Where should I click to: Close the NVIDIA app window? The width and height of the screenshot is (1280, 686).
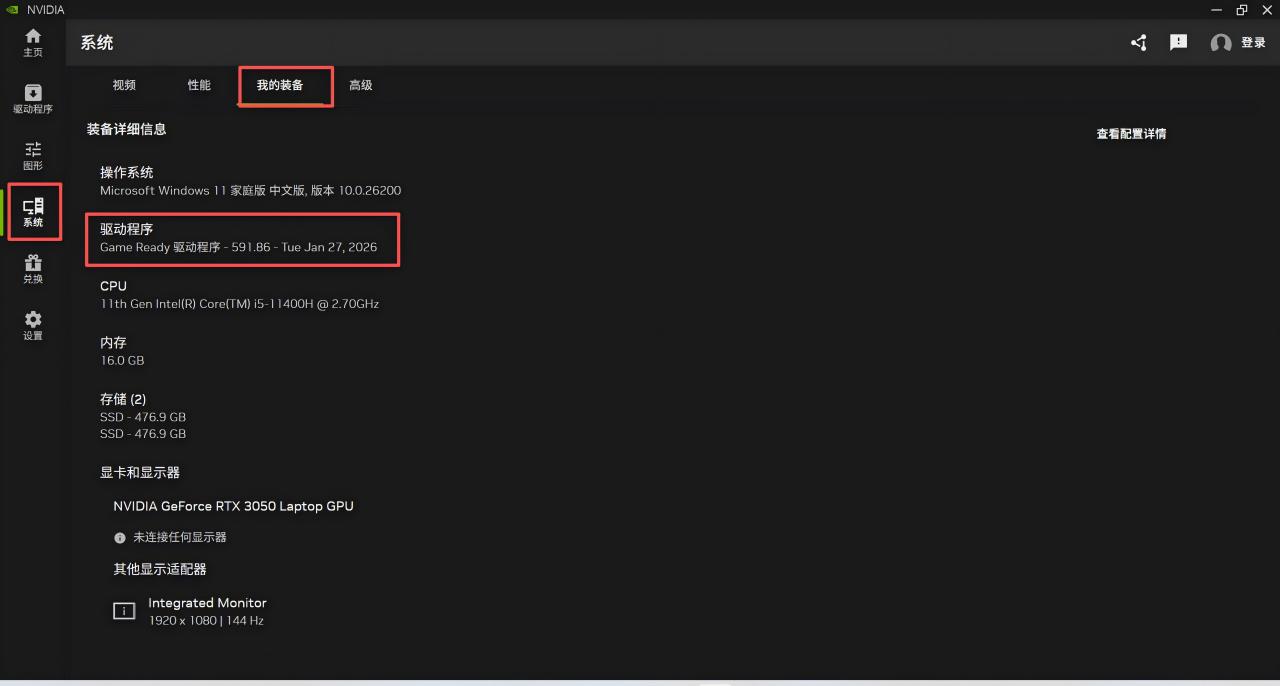1267,10
